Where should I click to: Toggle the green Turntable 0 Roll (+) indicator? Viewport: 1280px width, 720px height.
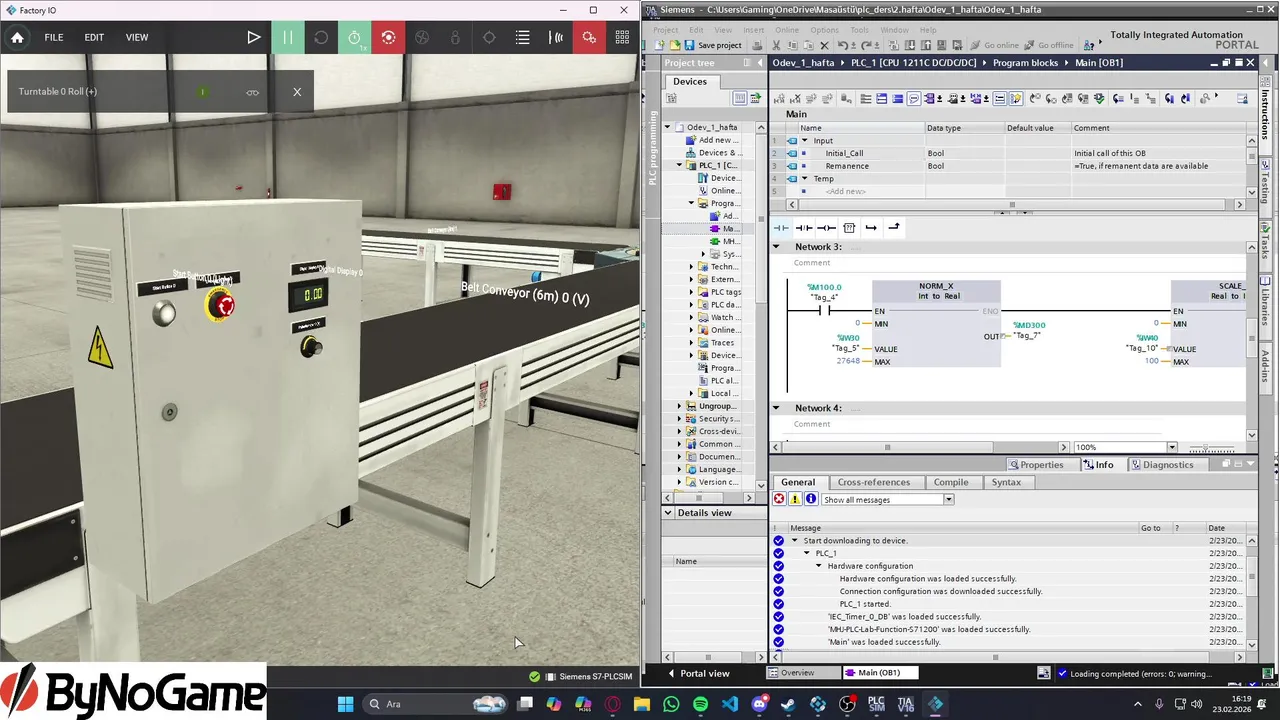tap(203, 92)
